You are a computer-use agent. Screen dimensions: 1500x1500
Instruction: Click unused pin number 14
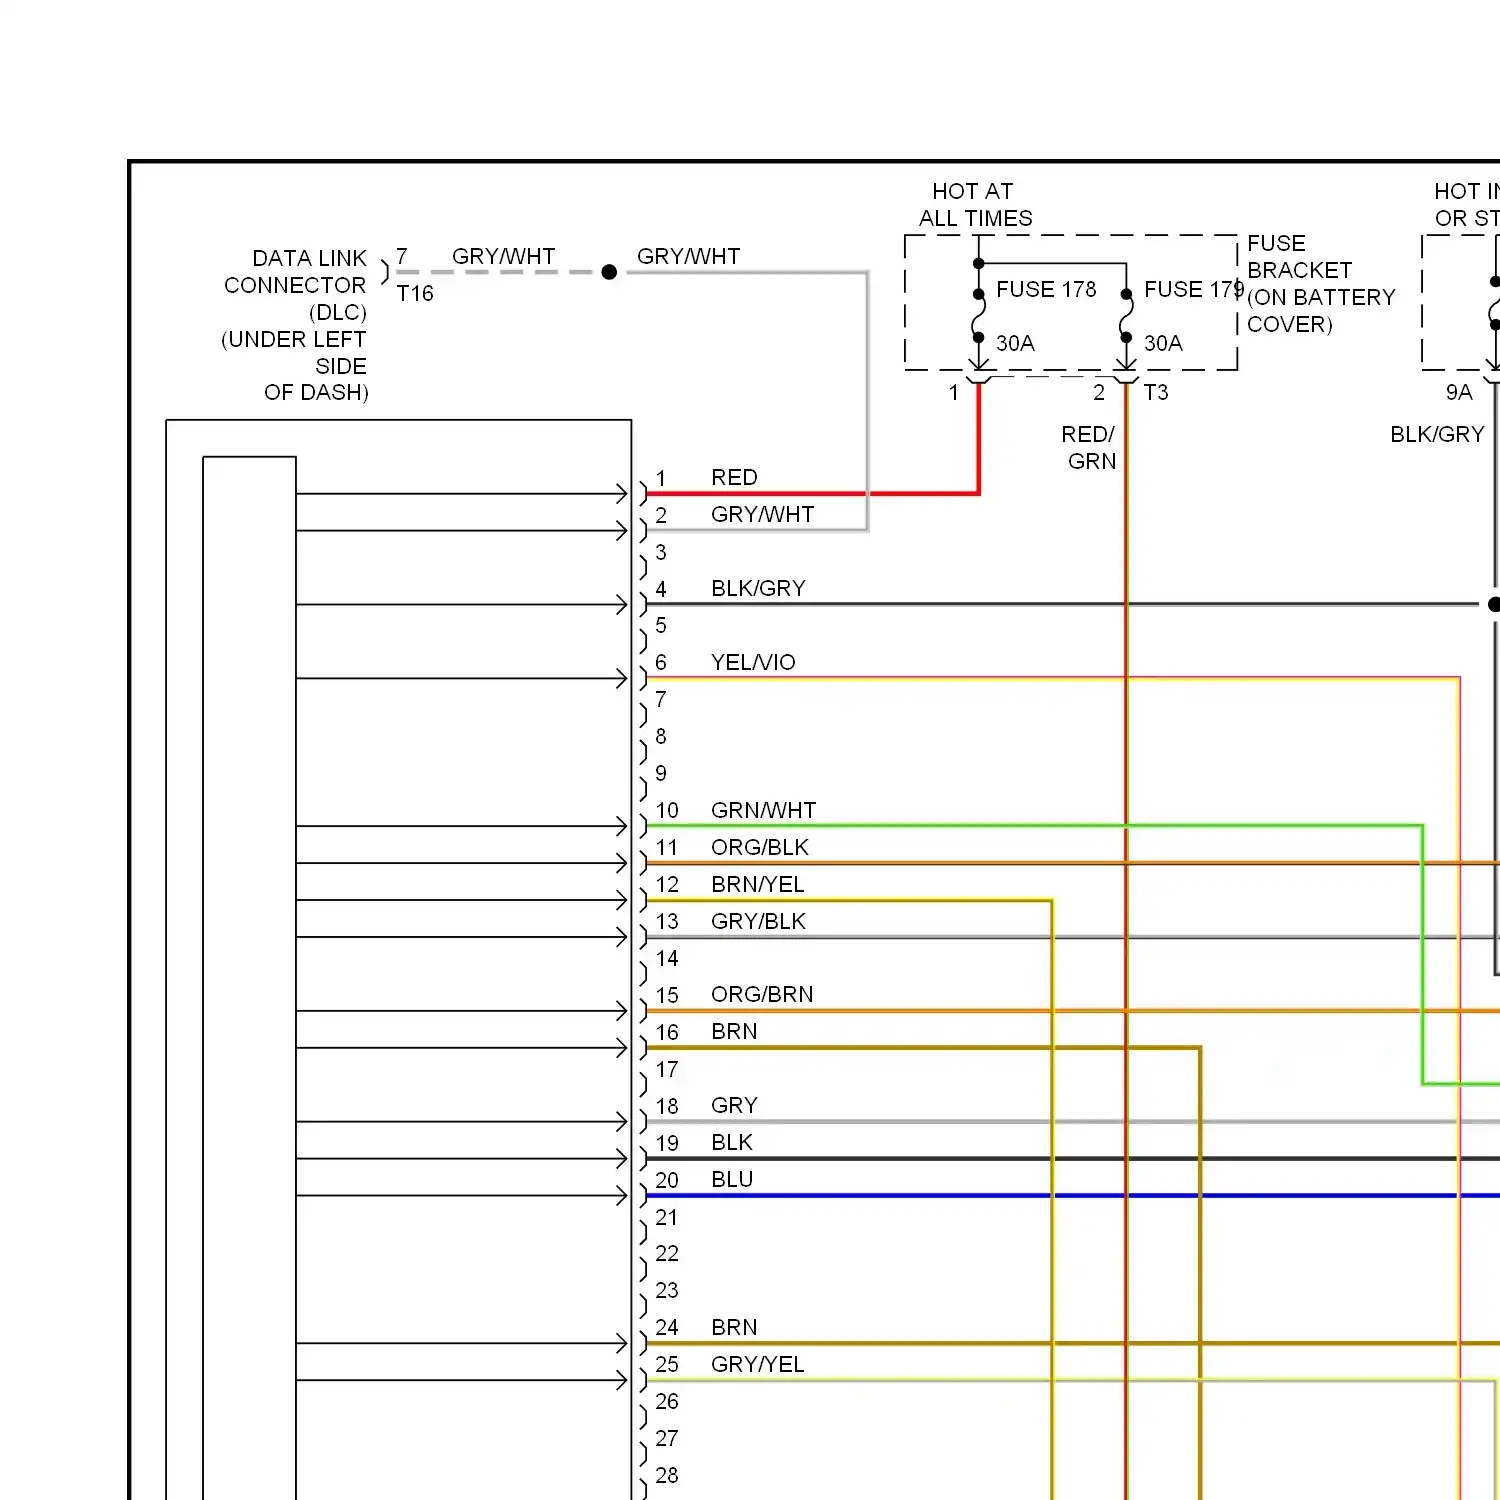click(667, 958)
